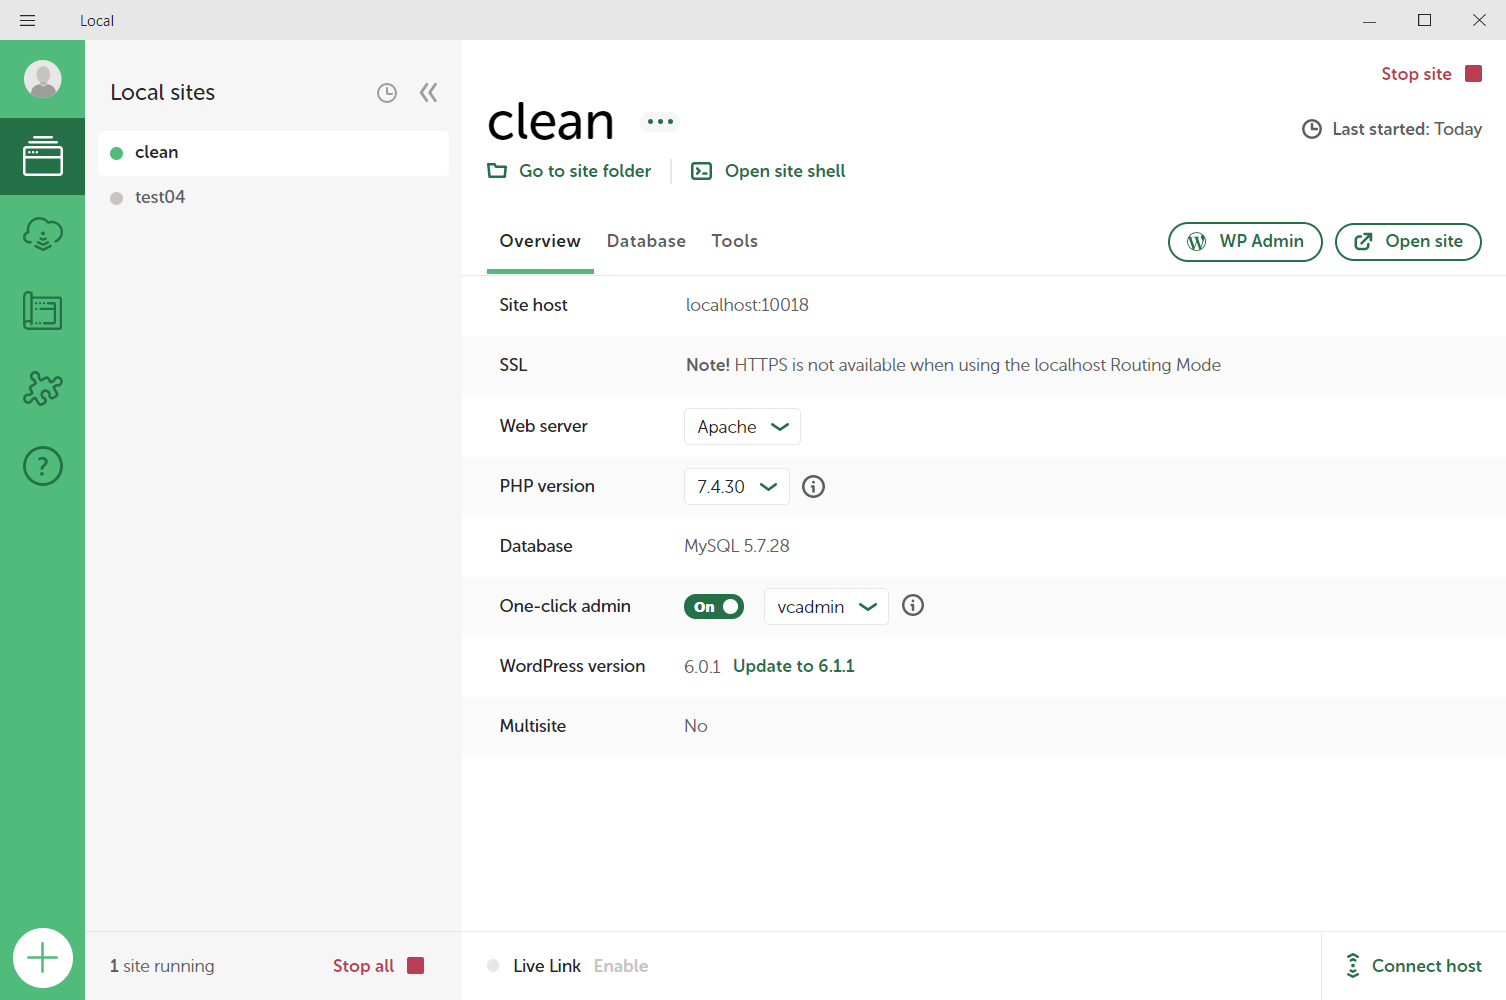1506x1000 pixels.
Task: Select the test04 site in list
Action: click(273, 198)
